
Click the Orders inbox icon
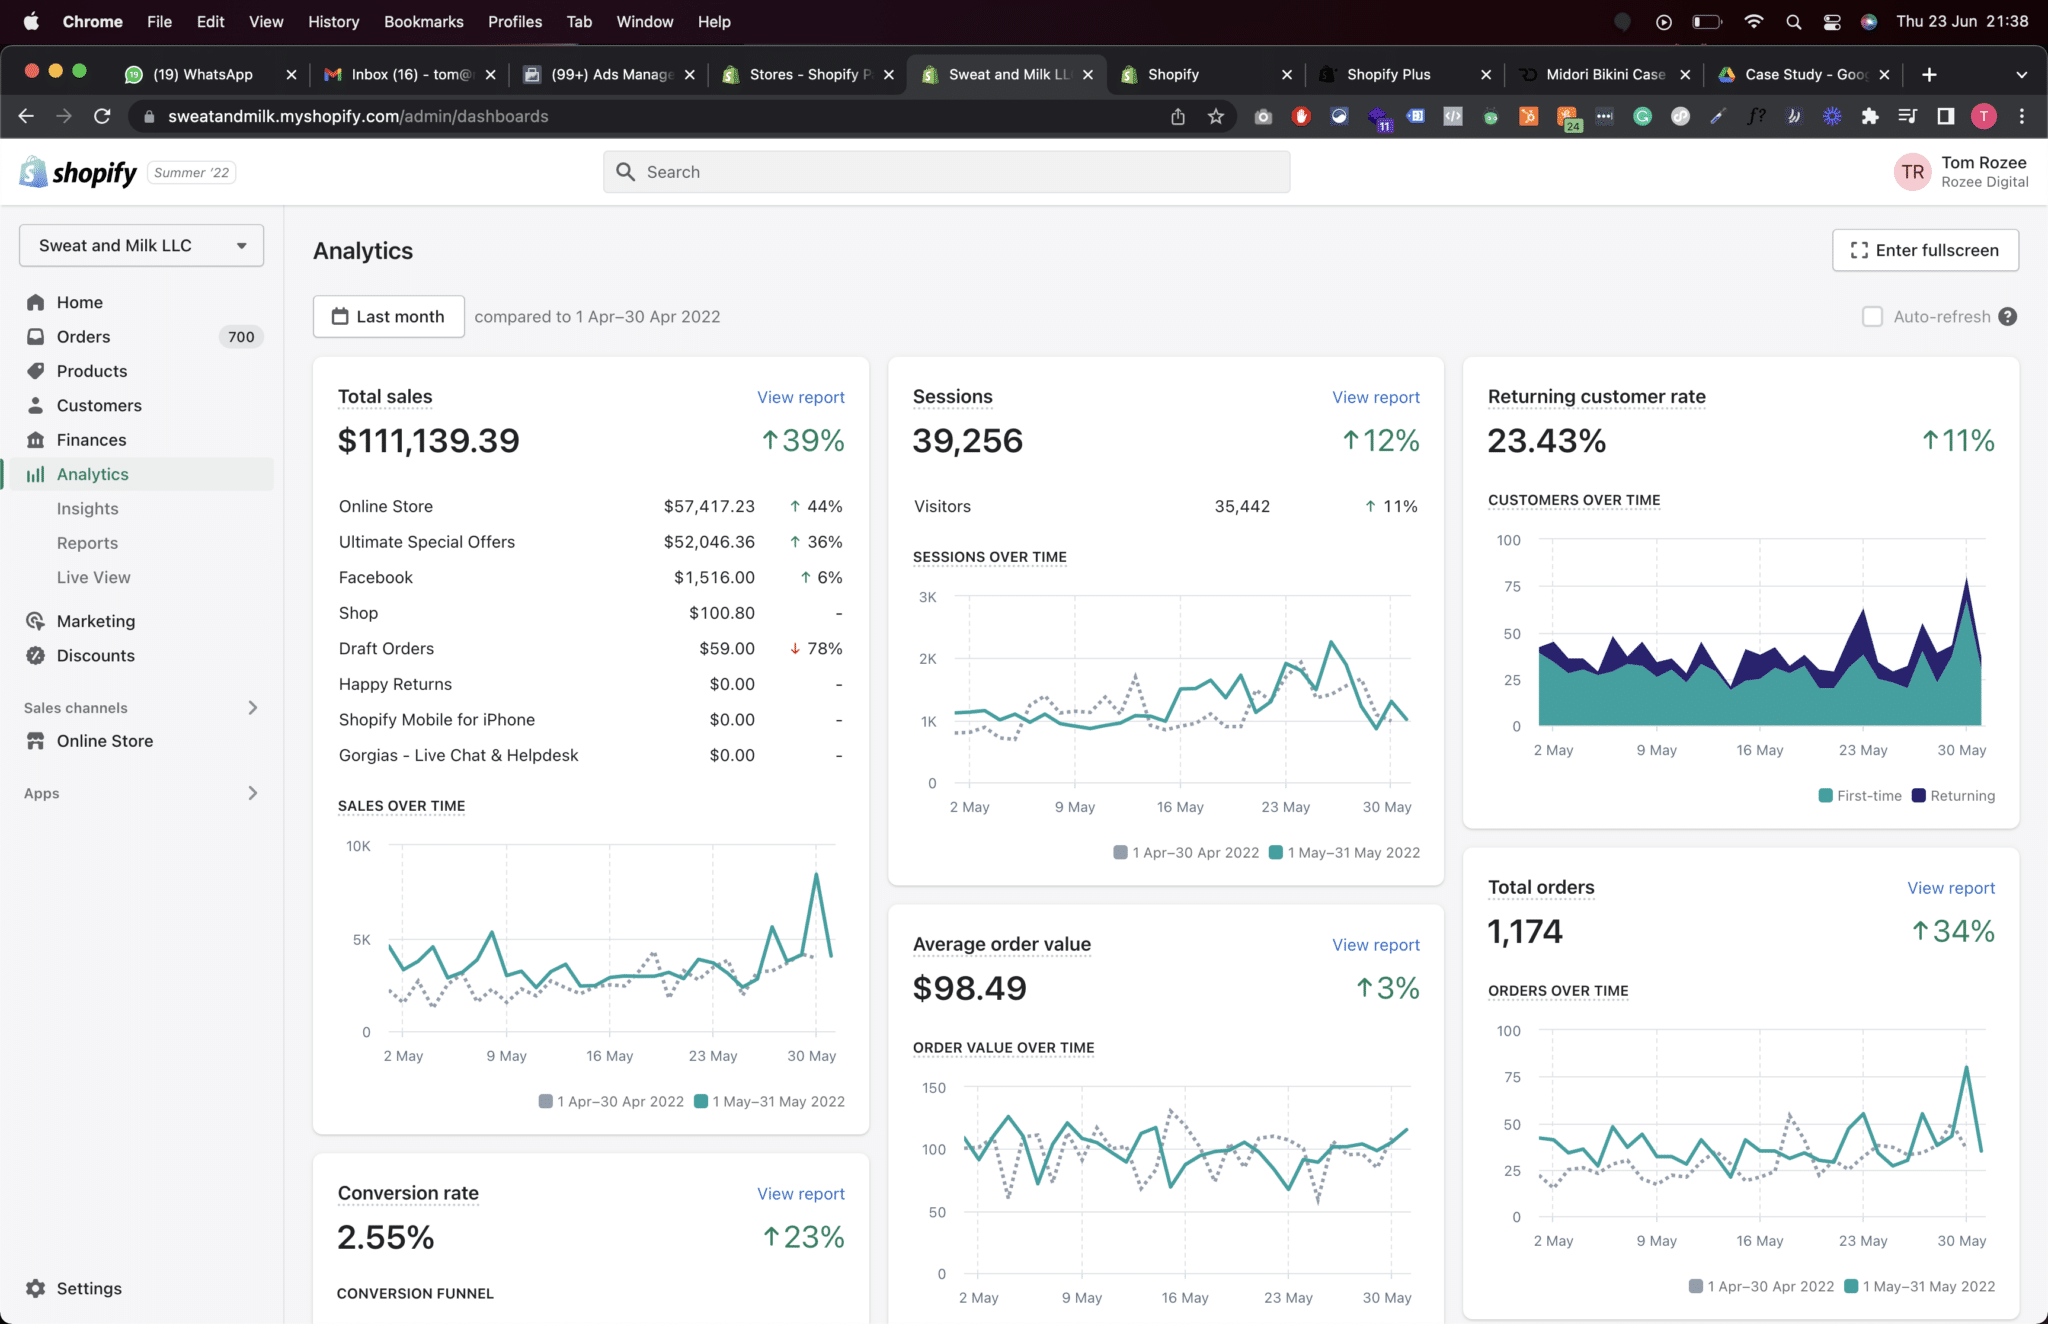click(36, 336)
